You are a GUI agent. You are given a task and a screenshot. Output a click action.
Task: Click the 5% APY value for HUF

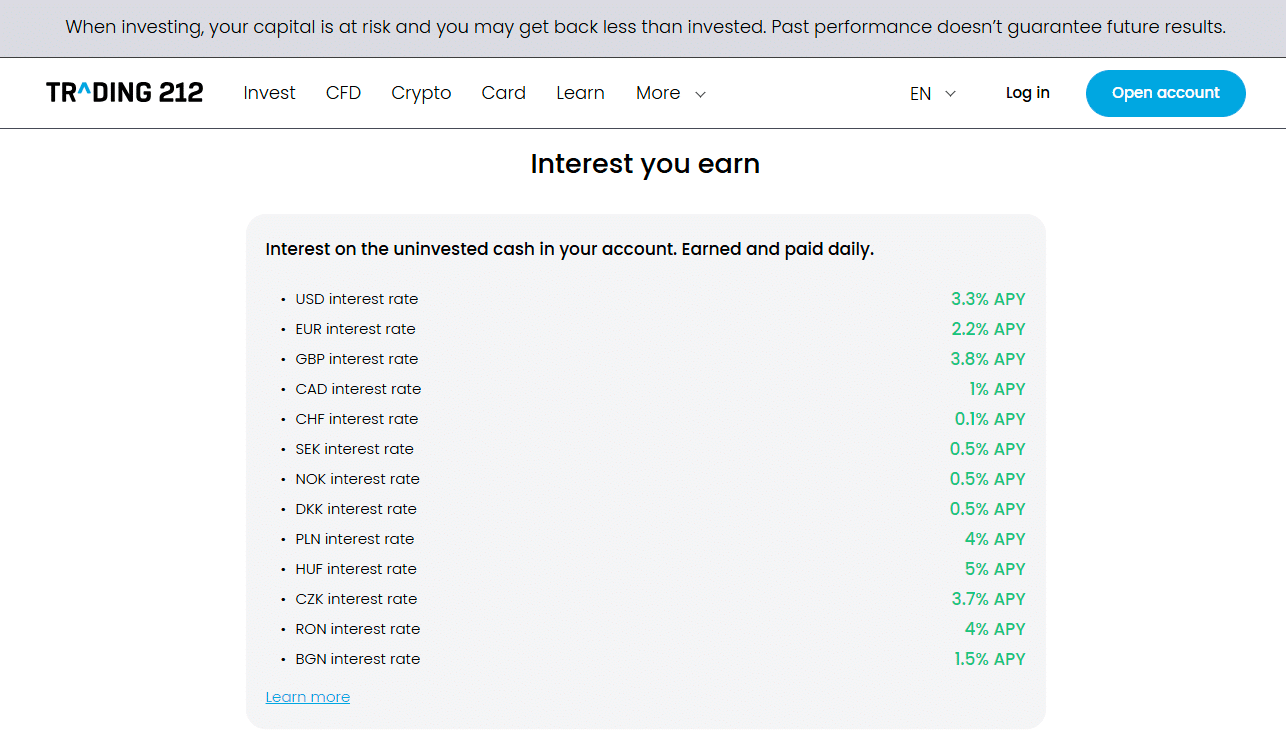[995, 569]
